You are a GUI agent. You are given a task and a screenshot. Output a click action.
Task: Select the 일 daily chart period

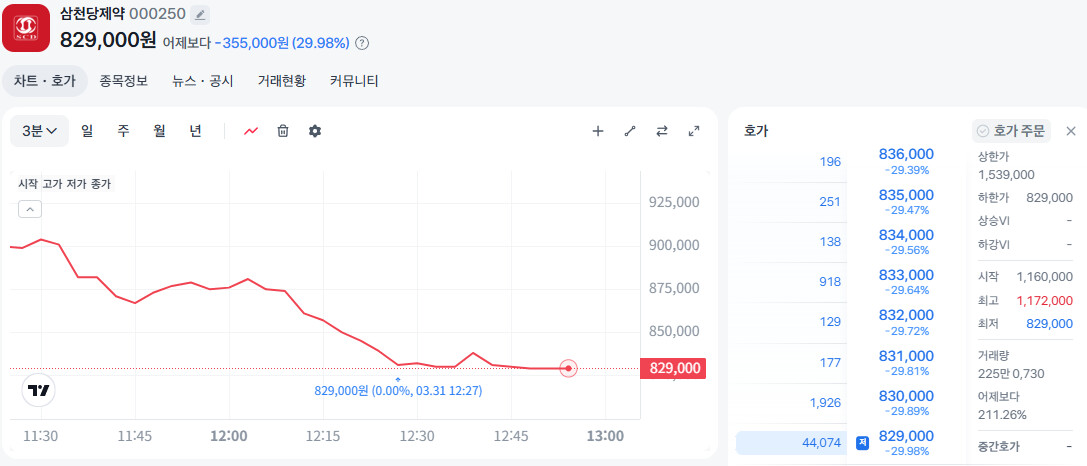tap(87, 131)
